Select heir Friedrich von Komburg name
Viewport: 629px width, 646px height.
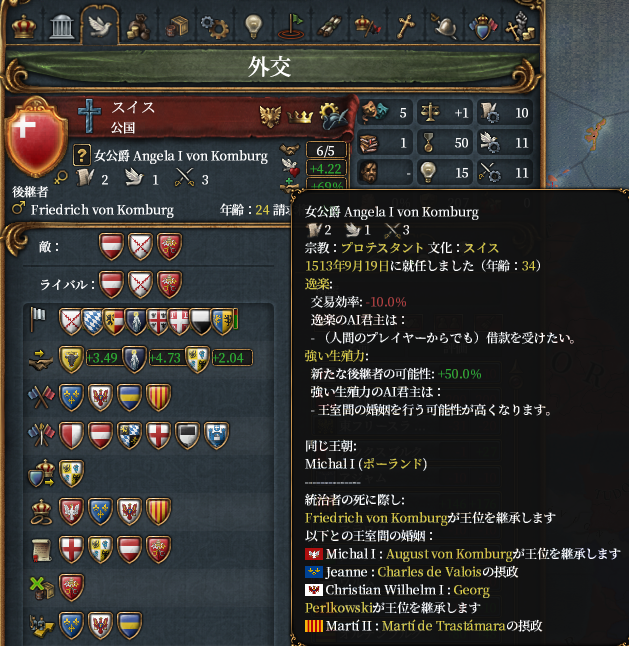[102, 210]
